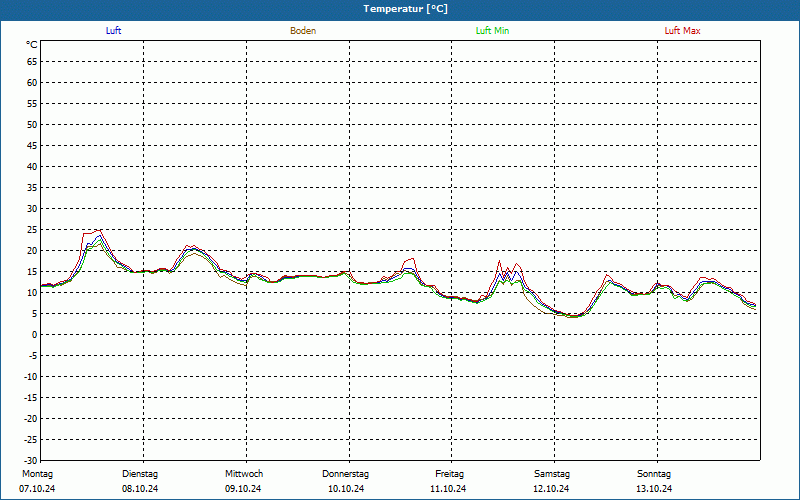Select the Mittwoch day label
Viewport: 800px width, 500px height.
click(244, 474)
